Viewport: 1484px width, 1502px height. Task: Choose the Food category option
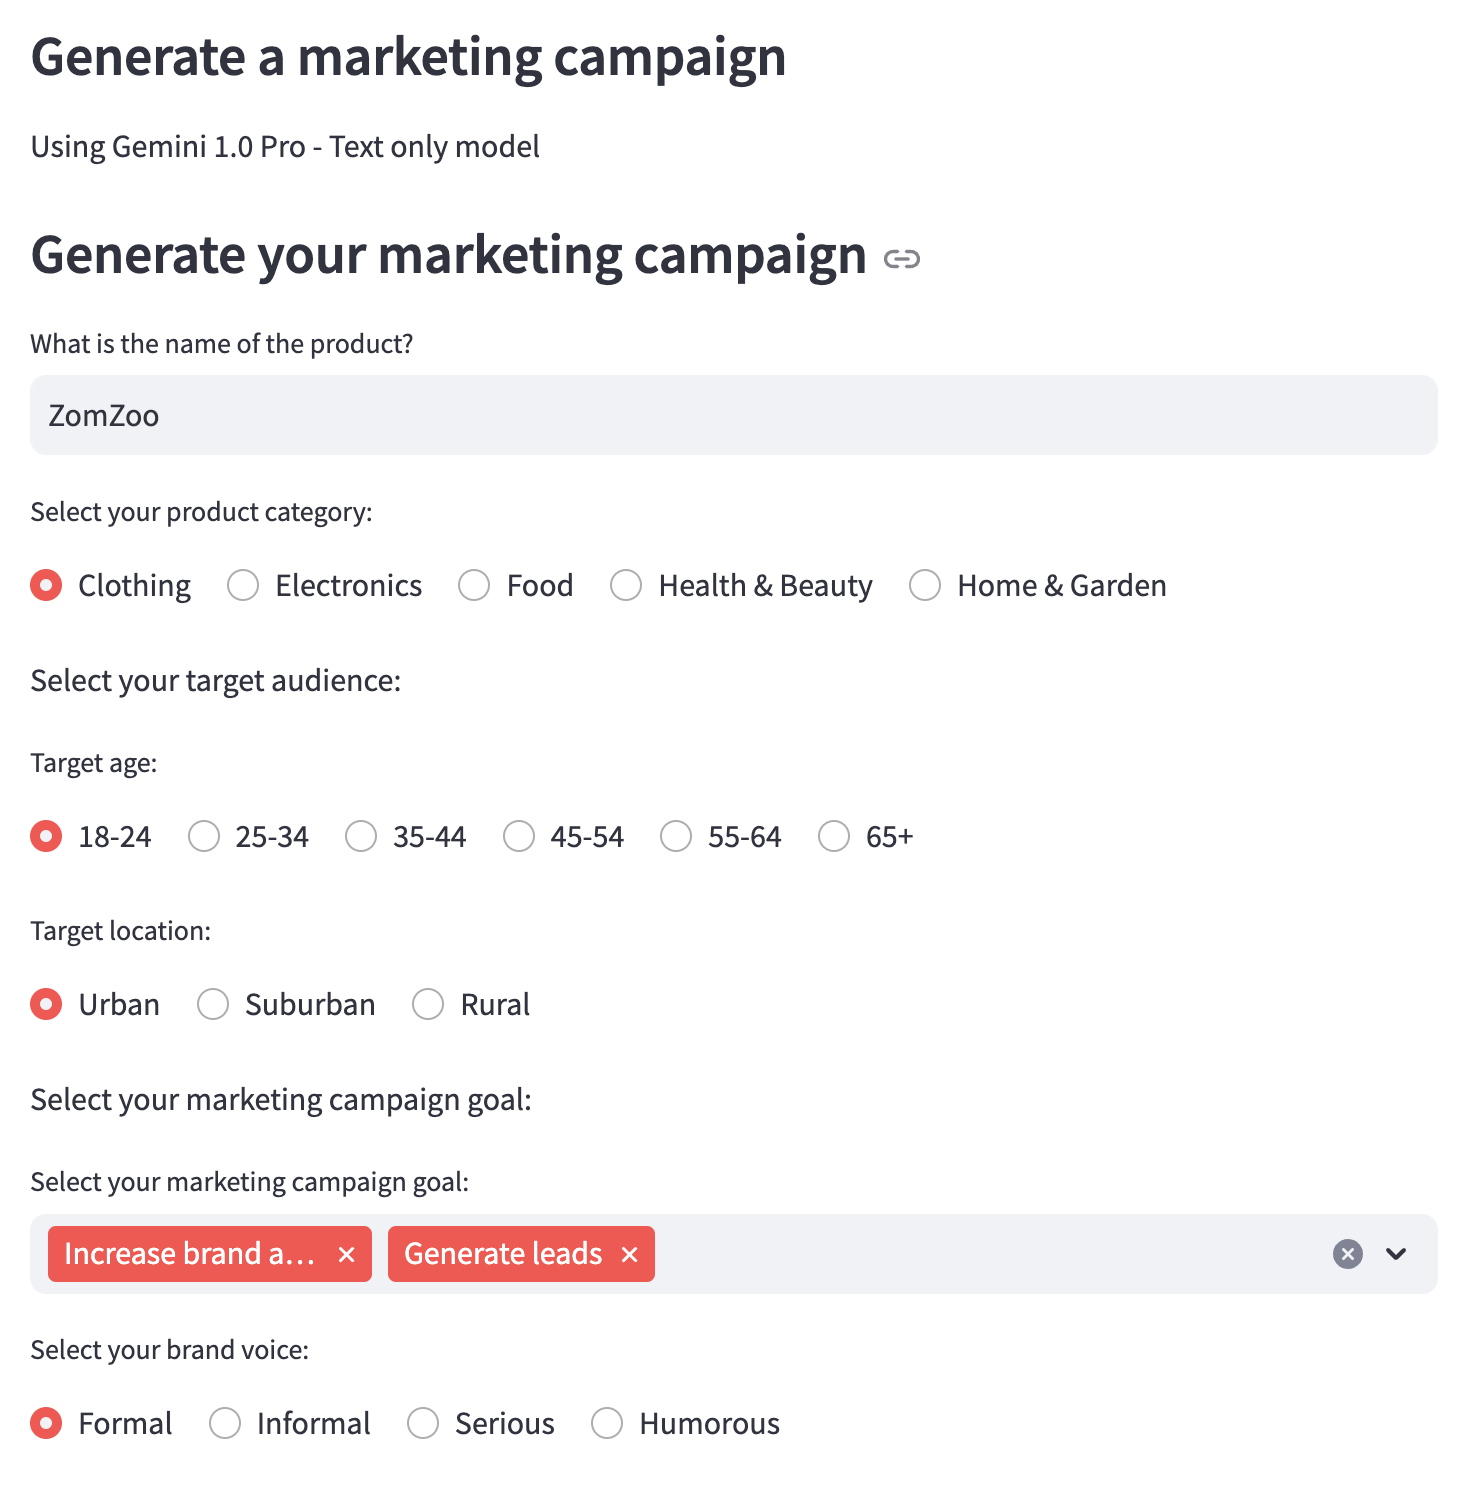(474, 586)
